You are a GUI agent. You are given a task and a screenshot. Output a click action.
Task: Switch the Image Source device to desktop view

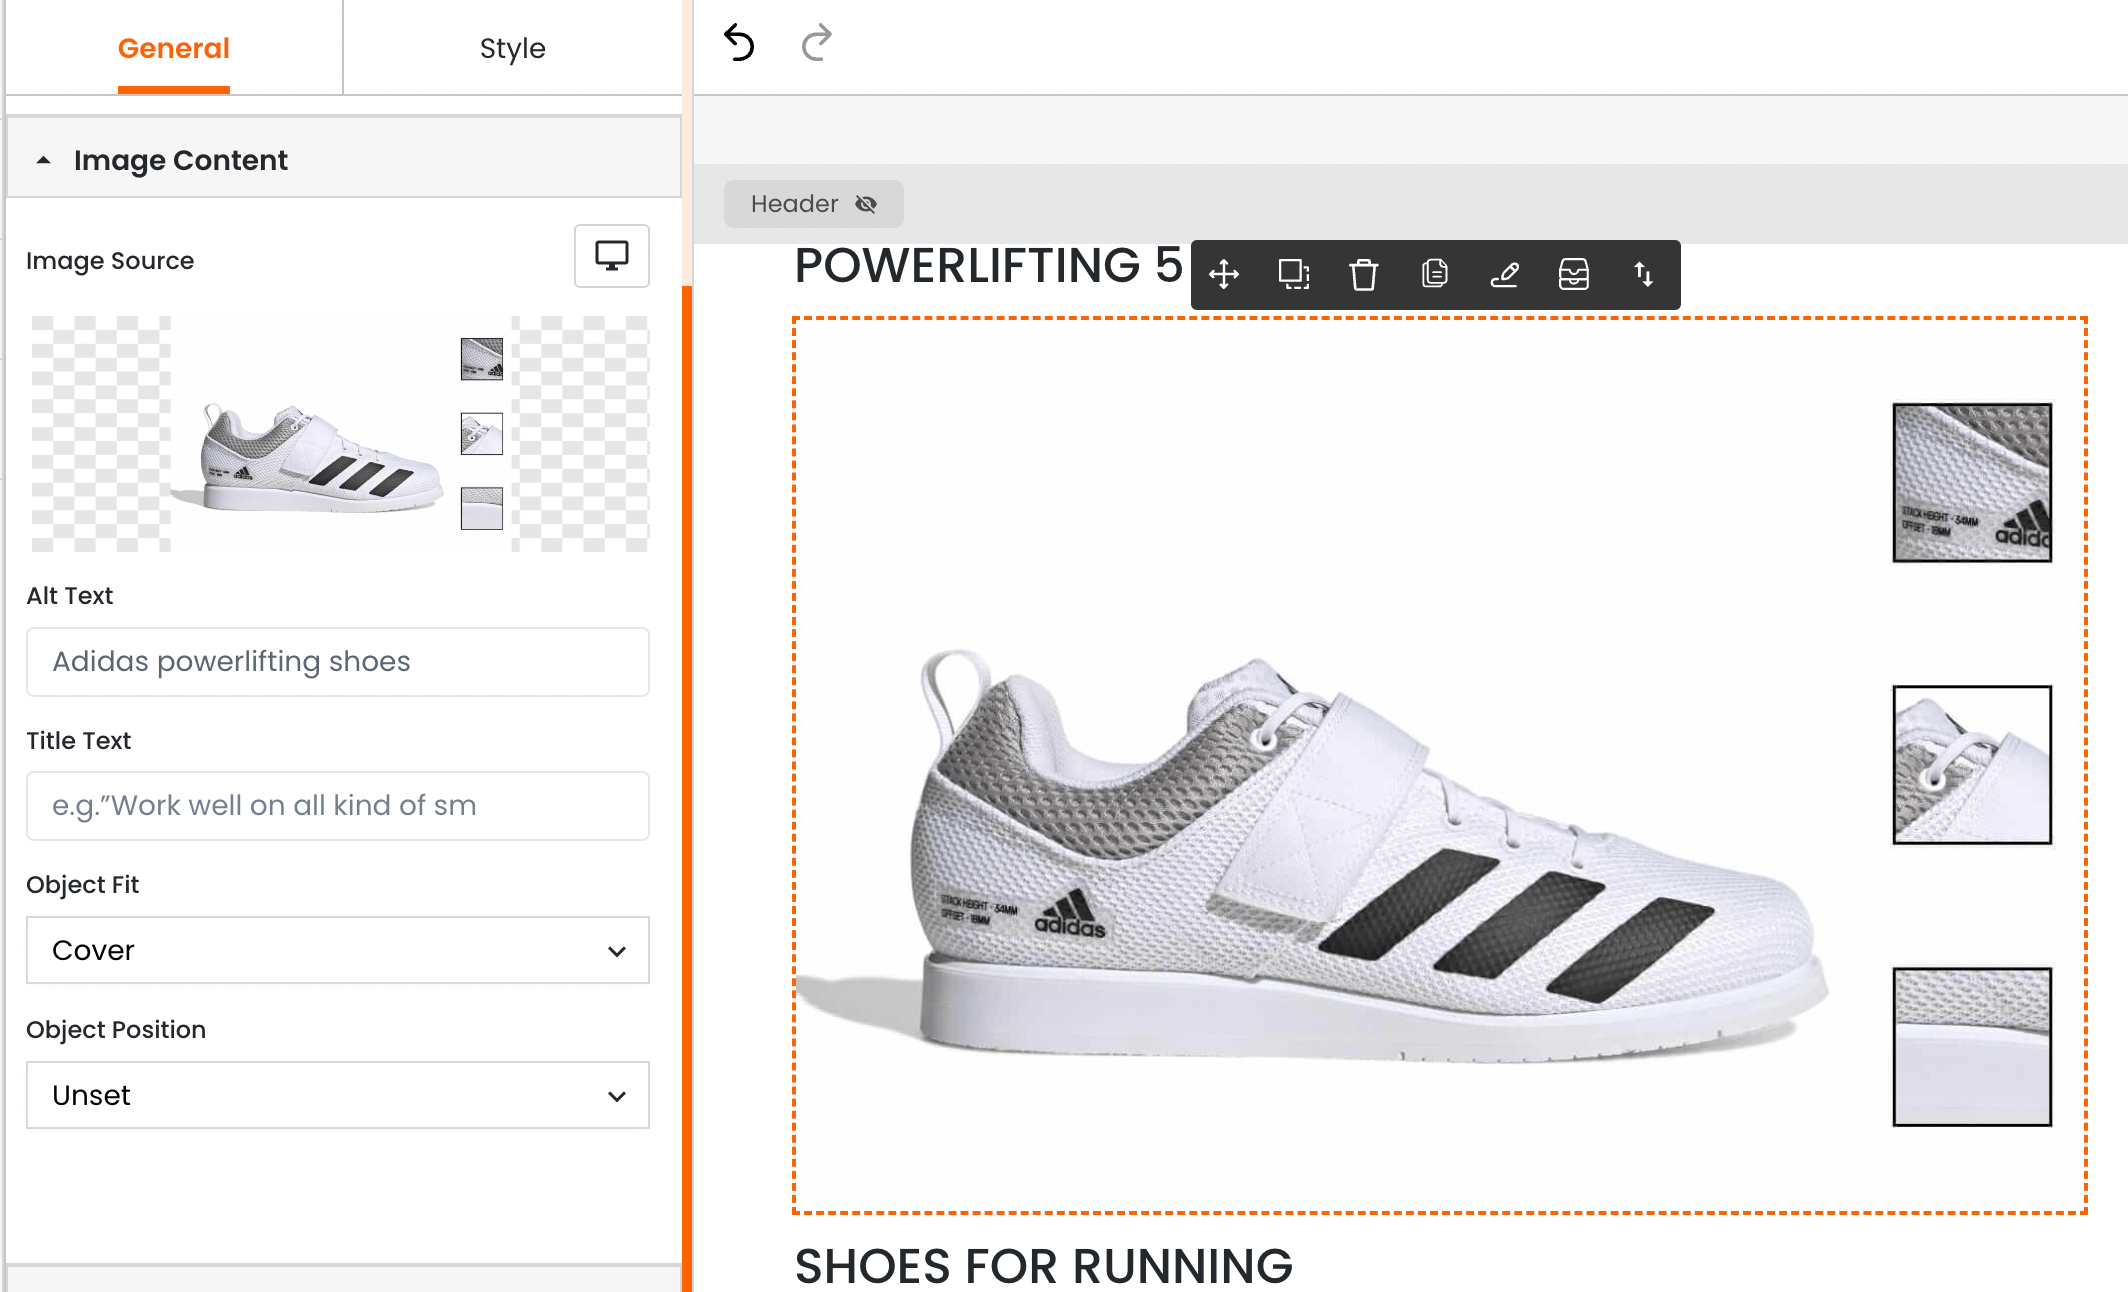tap(612, 256)
